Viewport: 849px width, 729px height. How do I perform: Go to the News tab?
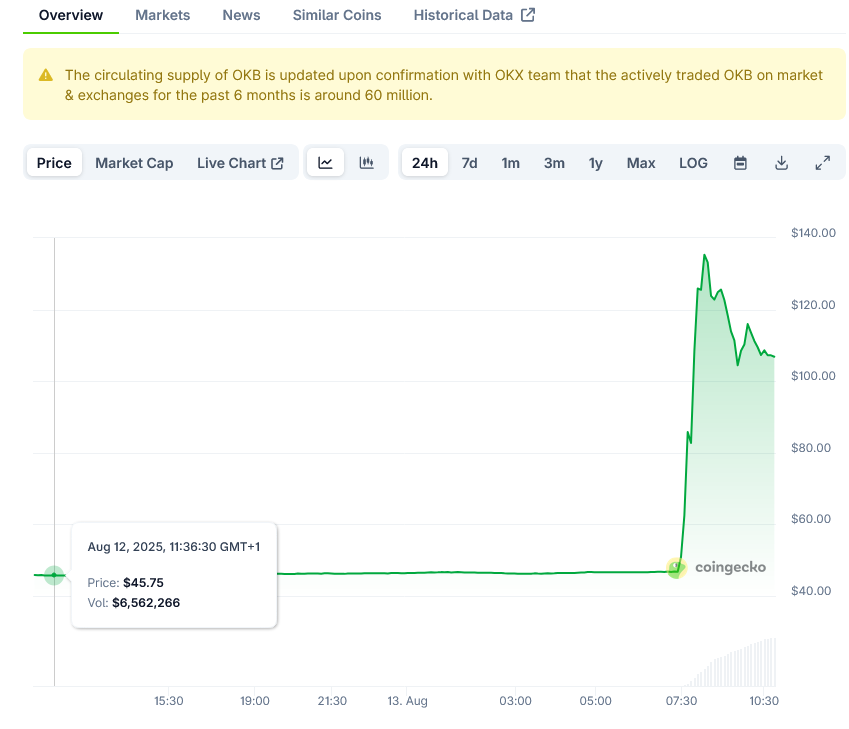(241, 15)
